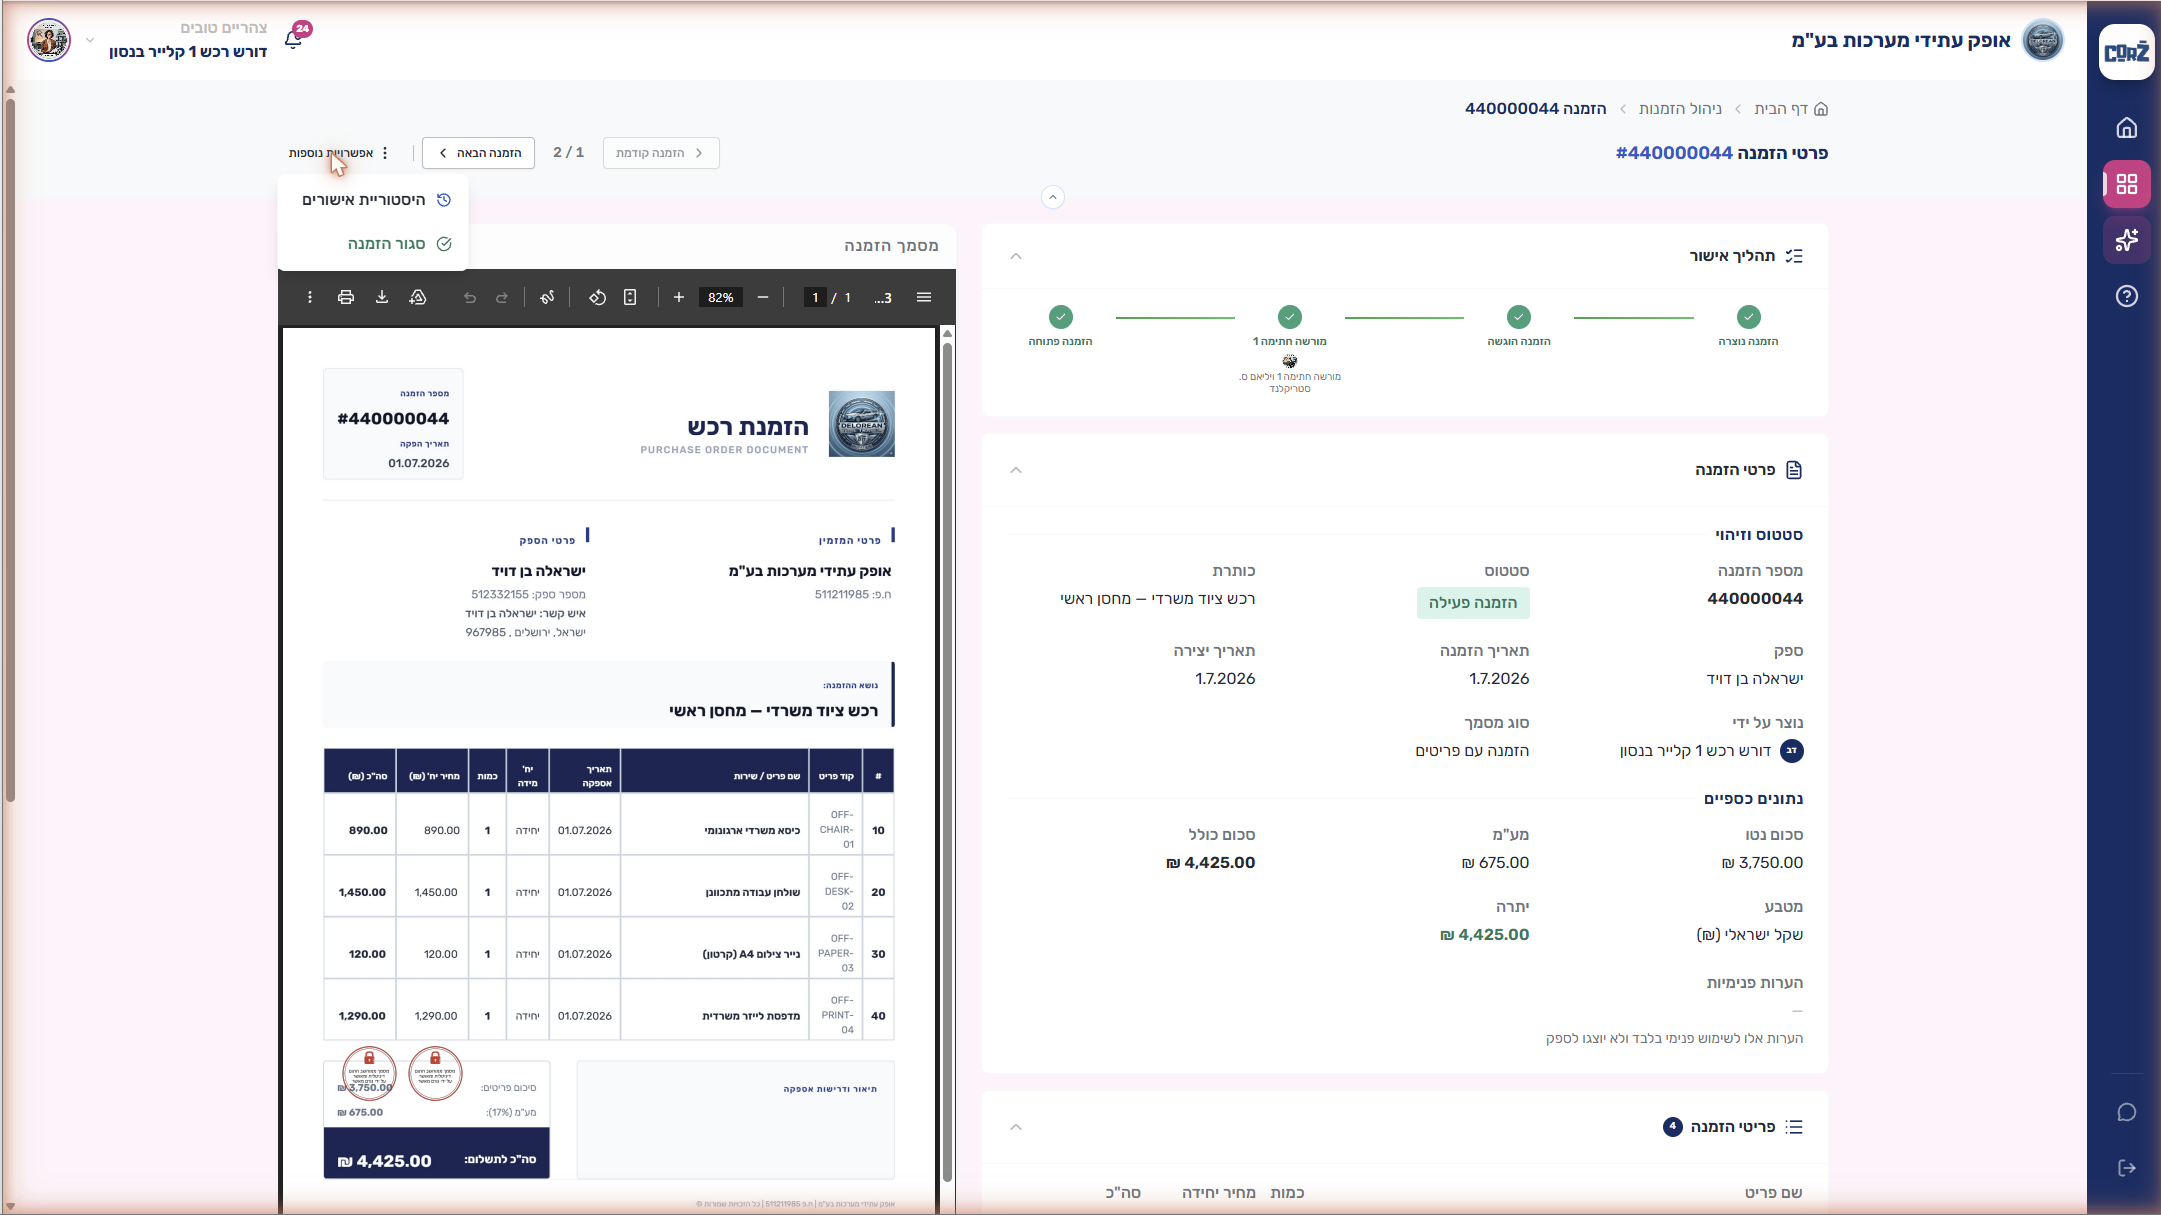Viewport: 2161px width, 1215px height.
Task: Open the PDF viewer more-options dots
Action: [310, 297]
